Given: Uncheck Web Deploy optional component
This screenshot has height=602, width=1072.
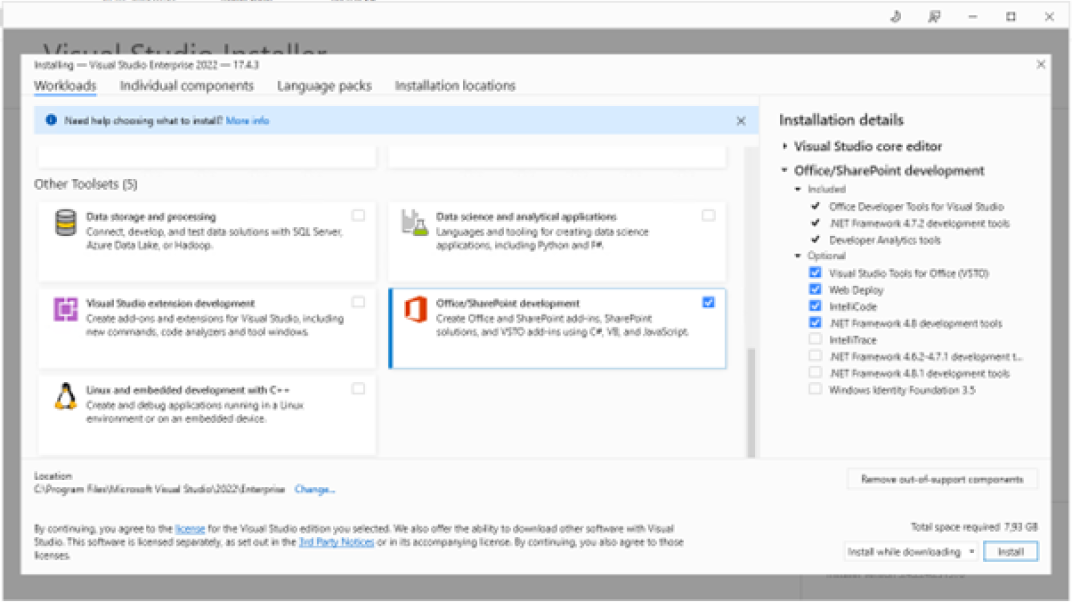Looking at the screenshot, I should tap(816, 290).
